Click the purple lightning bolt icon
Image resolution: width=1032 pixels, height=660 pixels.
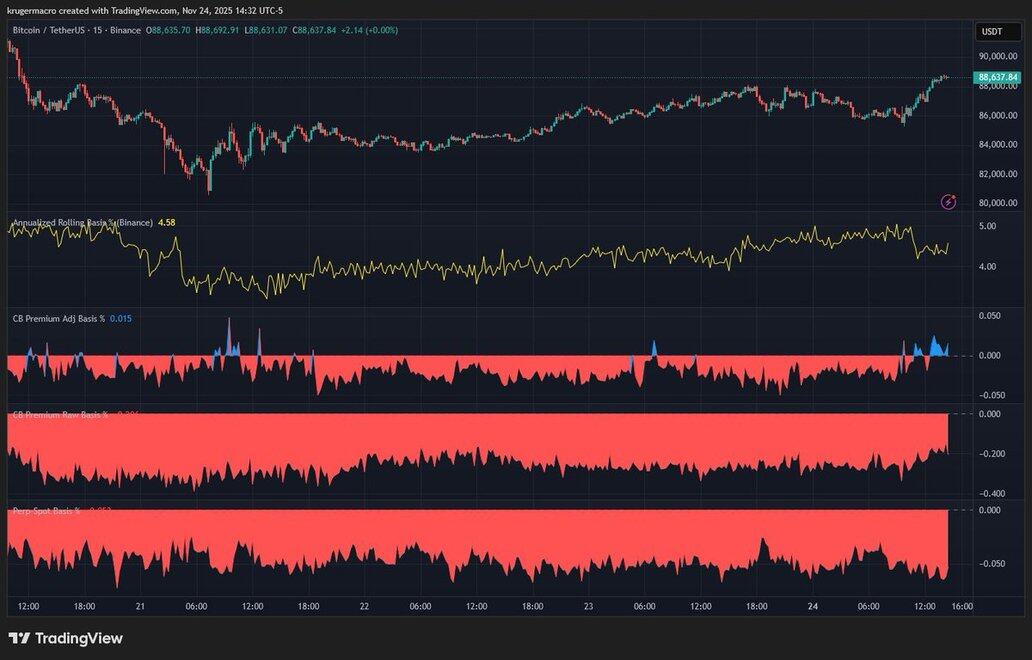(948, 202)
